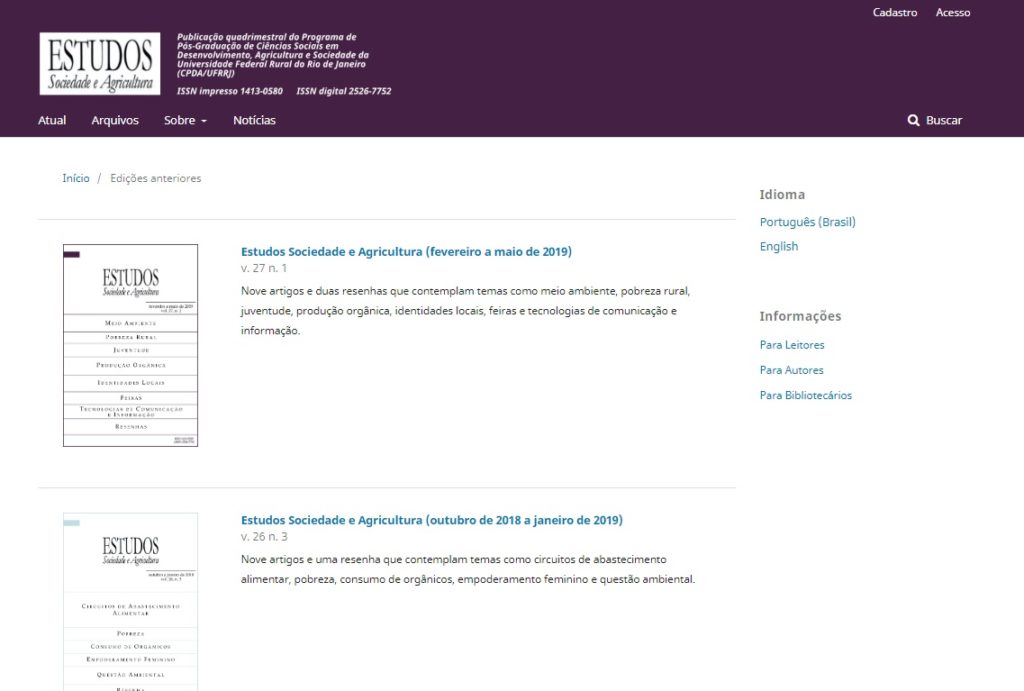The image size is (1024, 691).
Task: Click the magnifying glass search icon
Action: point(913,120)
